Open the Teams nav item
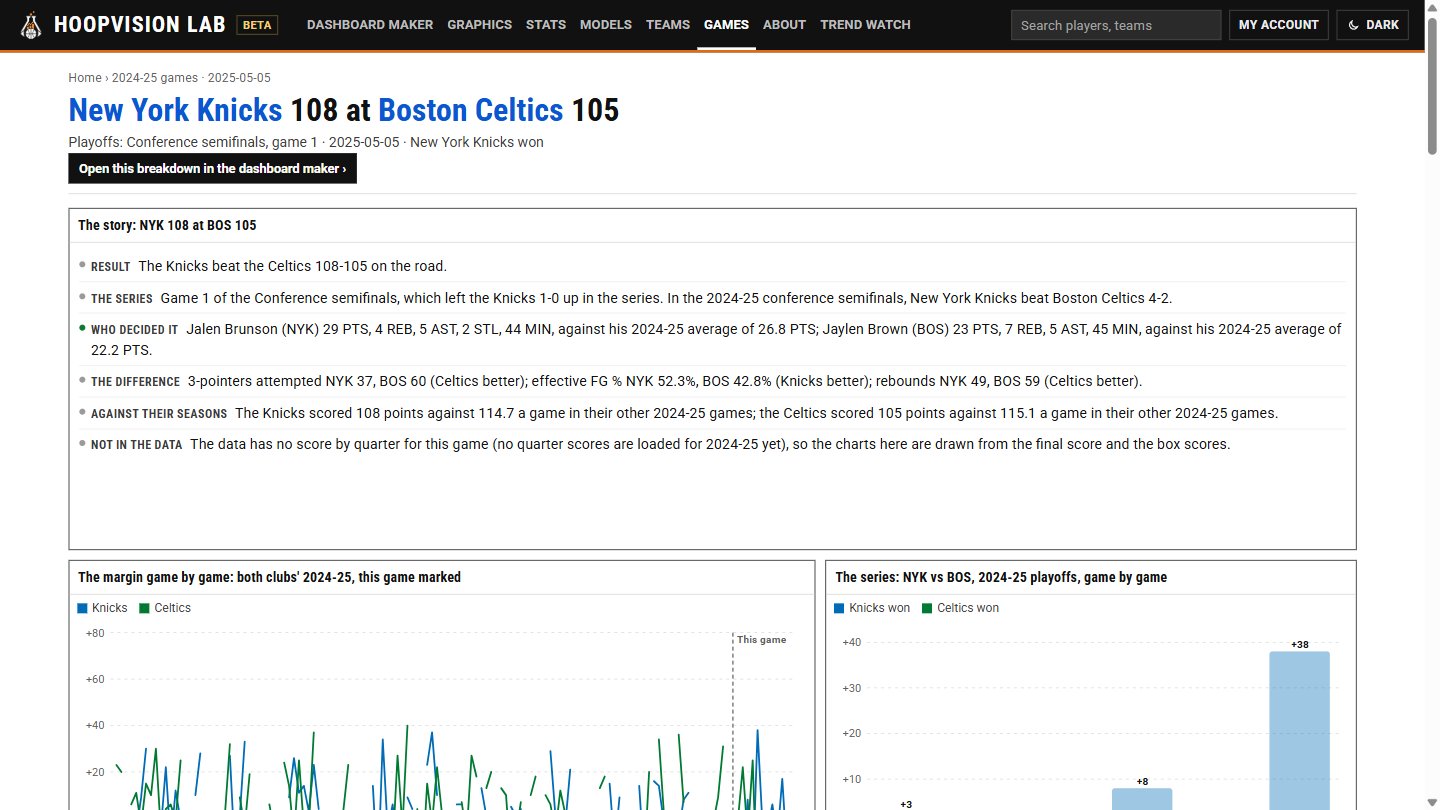Screen dimensions: 1440x810 click(668, 25)
